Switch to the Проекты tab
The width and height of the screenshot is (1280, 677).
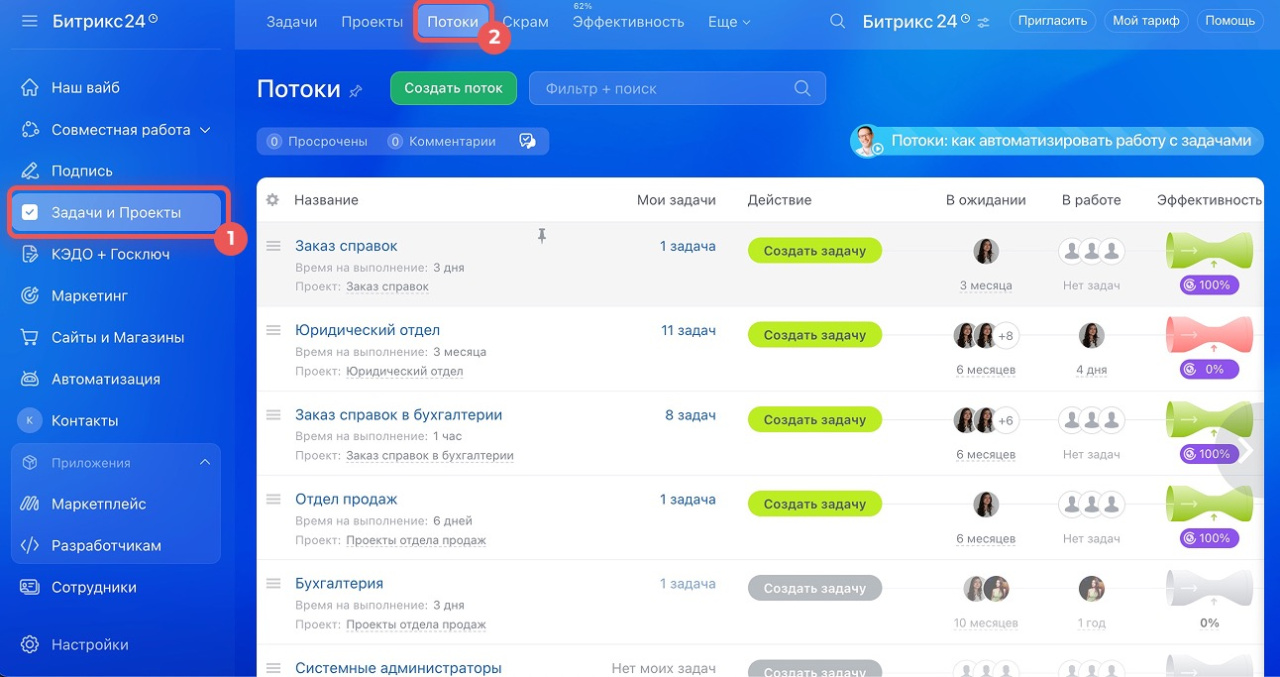point(372,22)
